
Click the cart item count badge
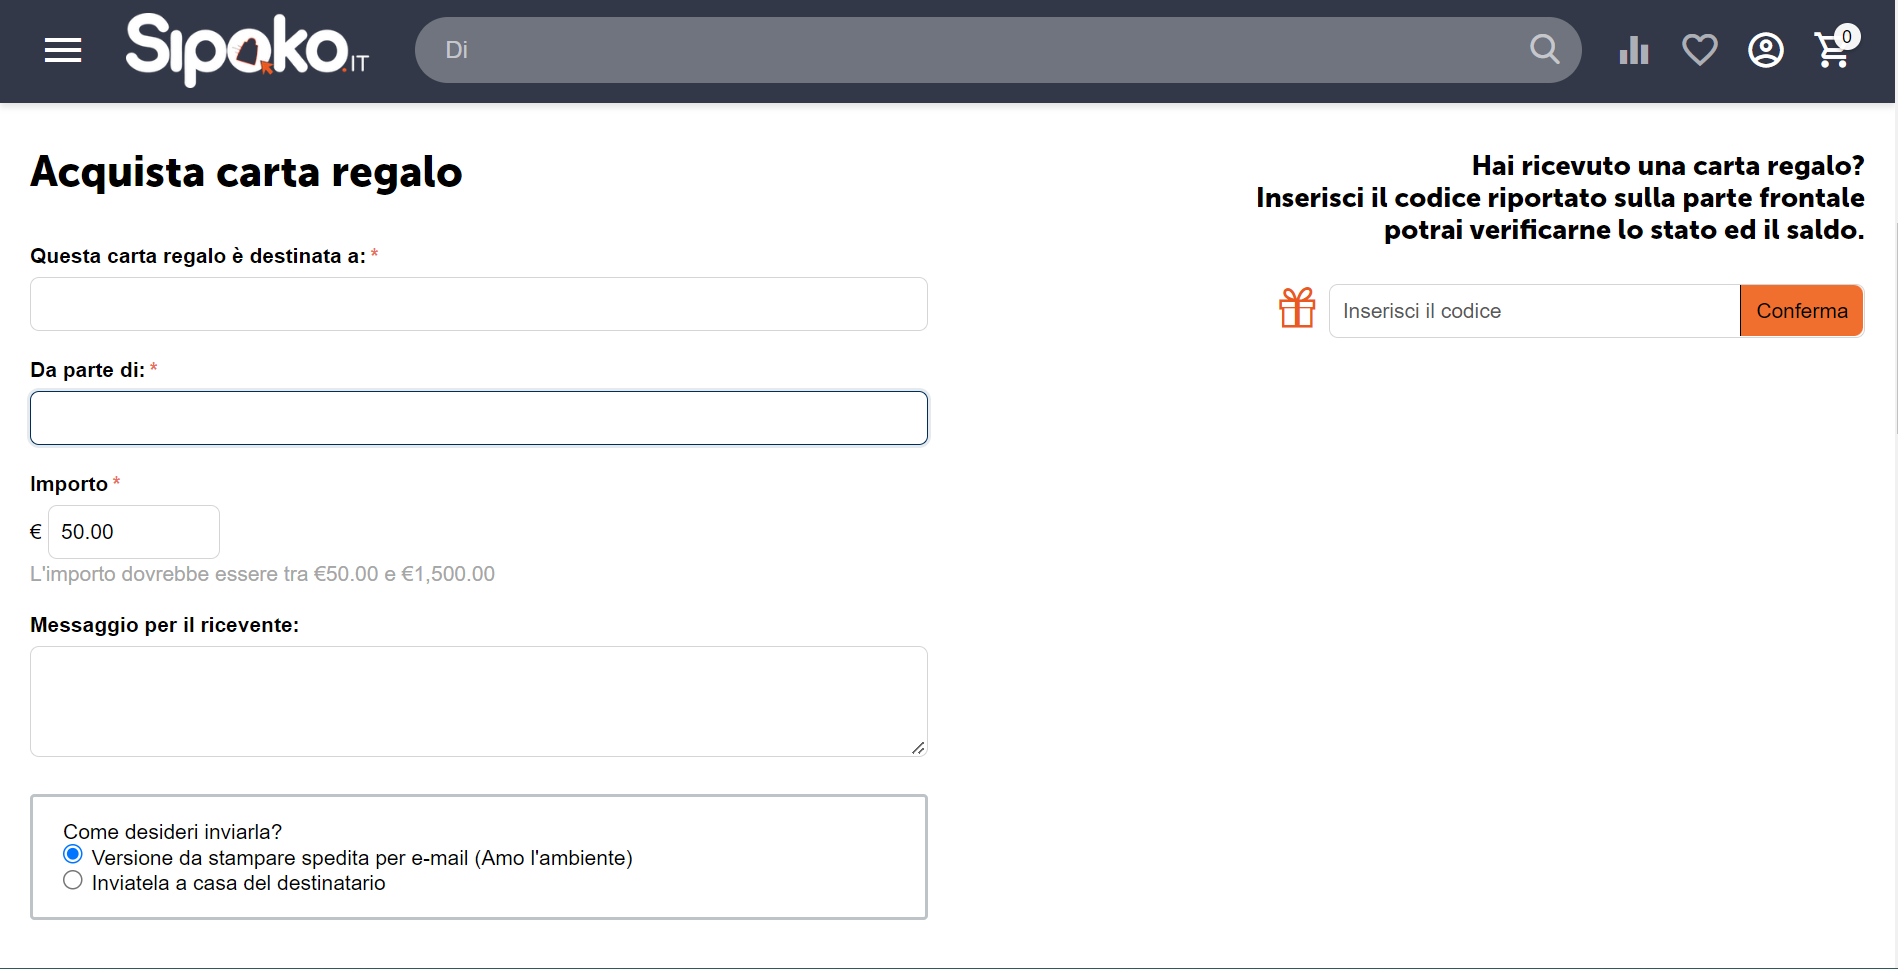pyautogui.click(x=1847, y=37)
